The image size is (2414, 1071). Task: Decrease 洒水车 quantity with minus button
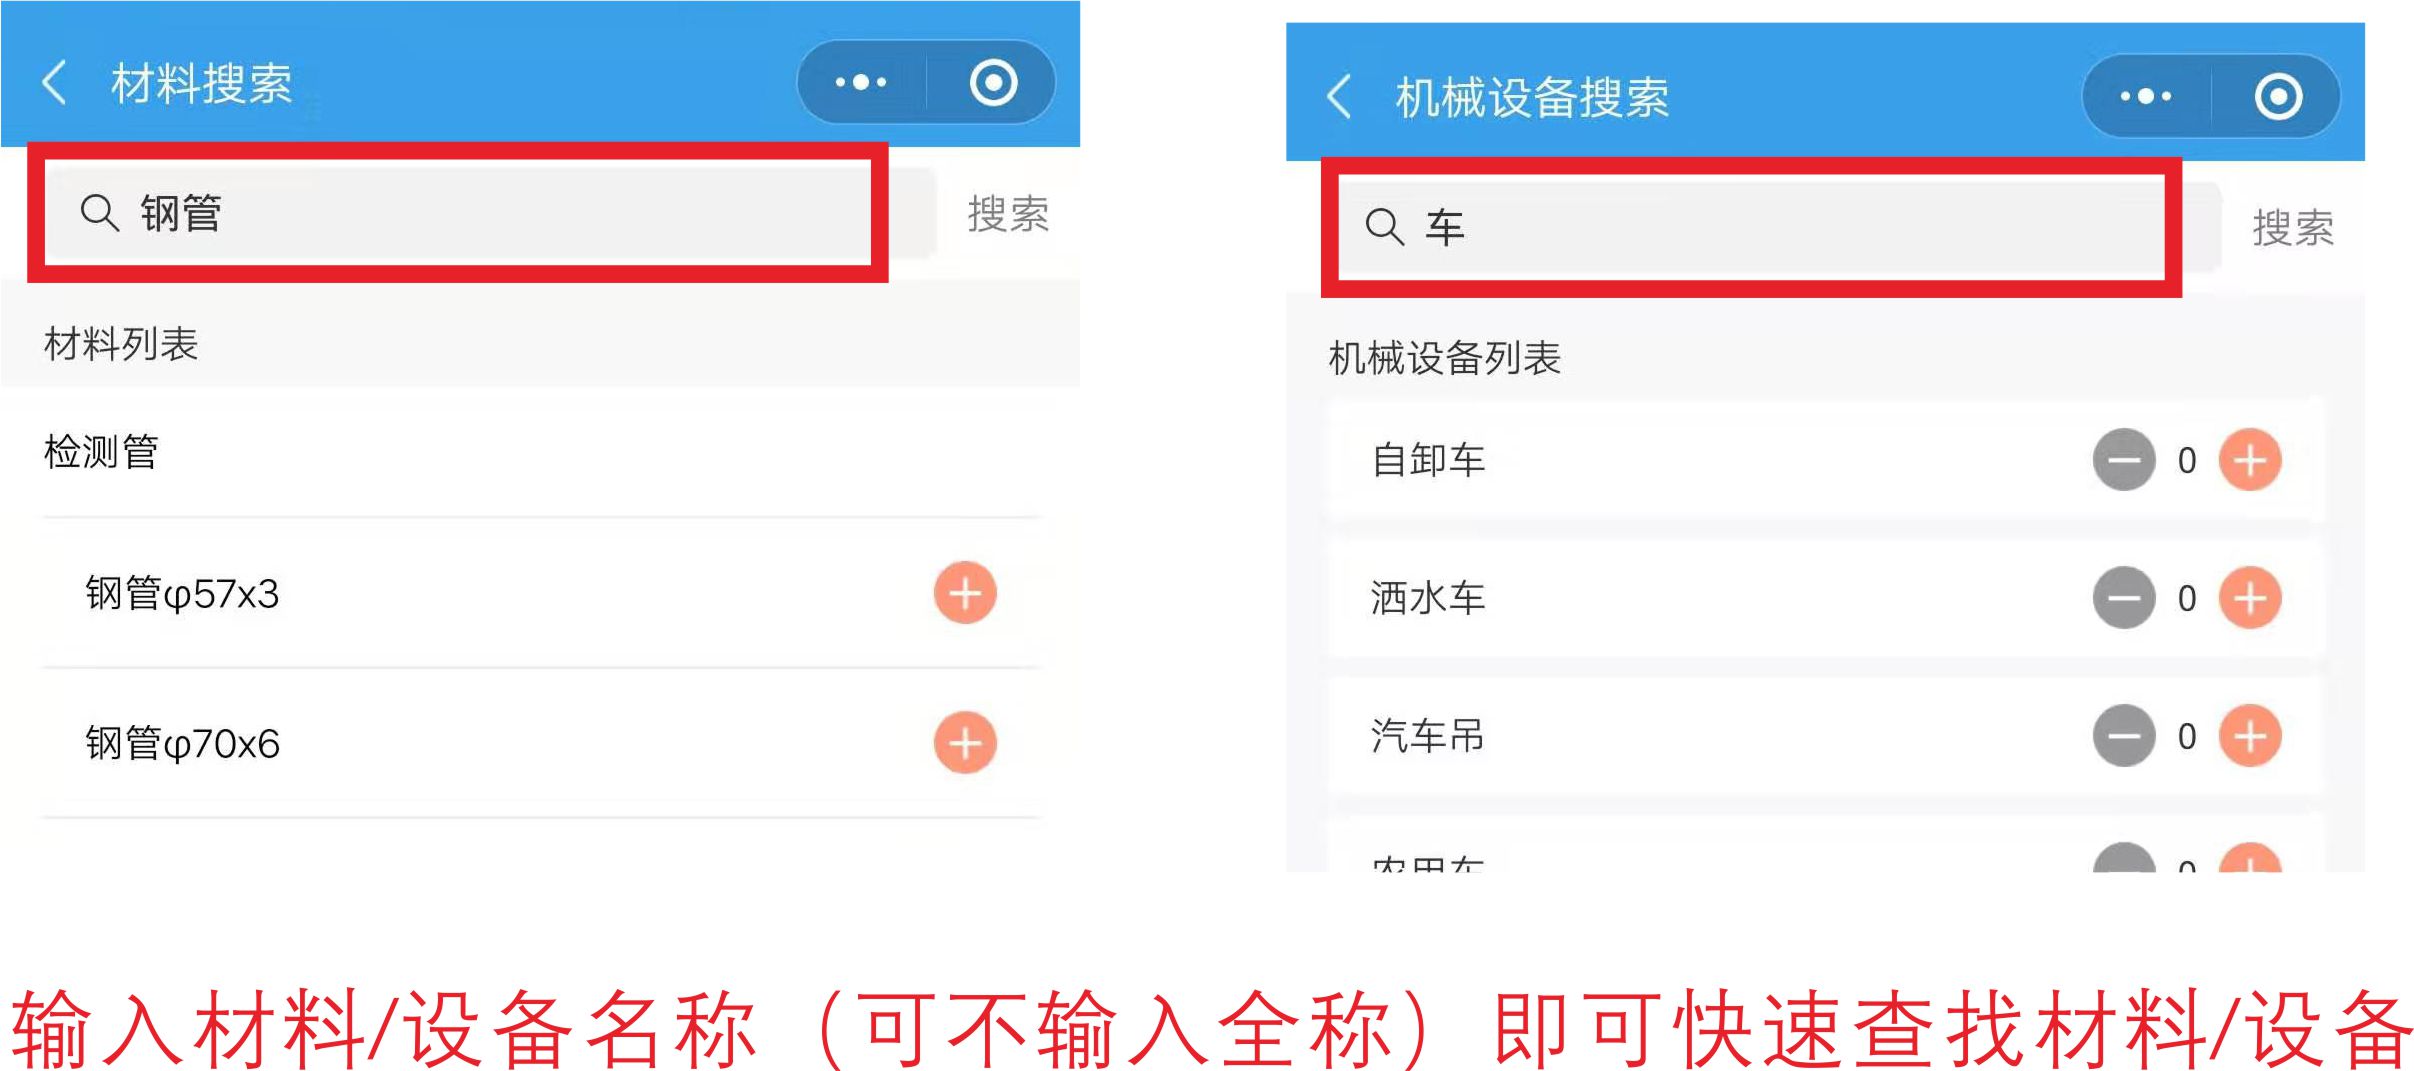(x=2124, y=598)
